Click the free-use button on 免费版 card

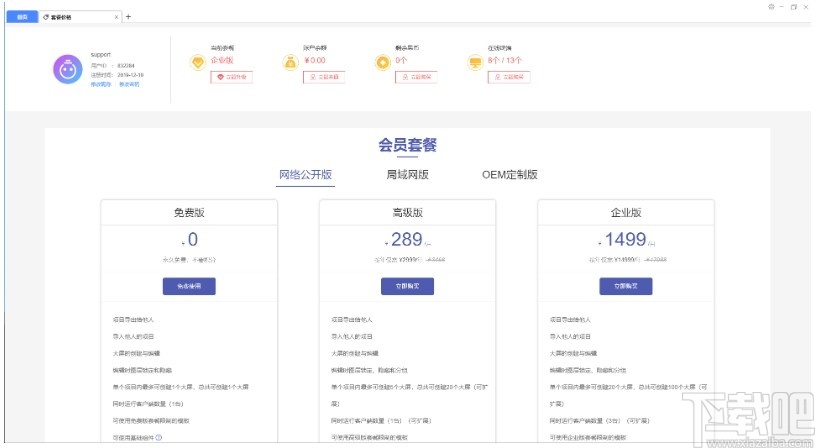[189, 286]
